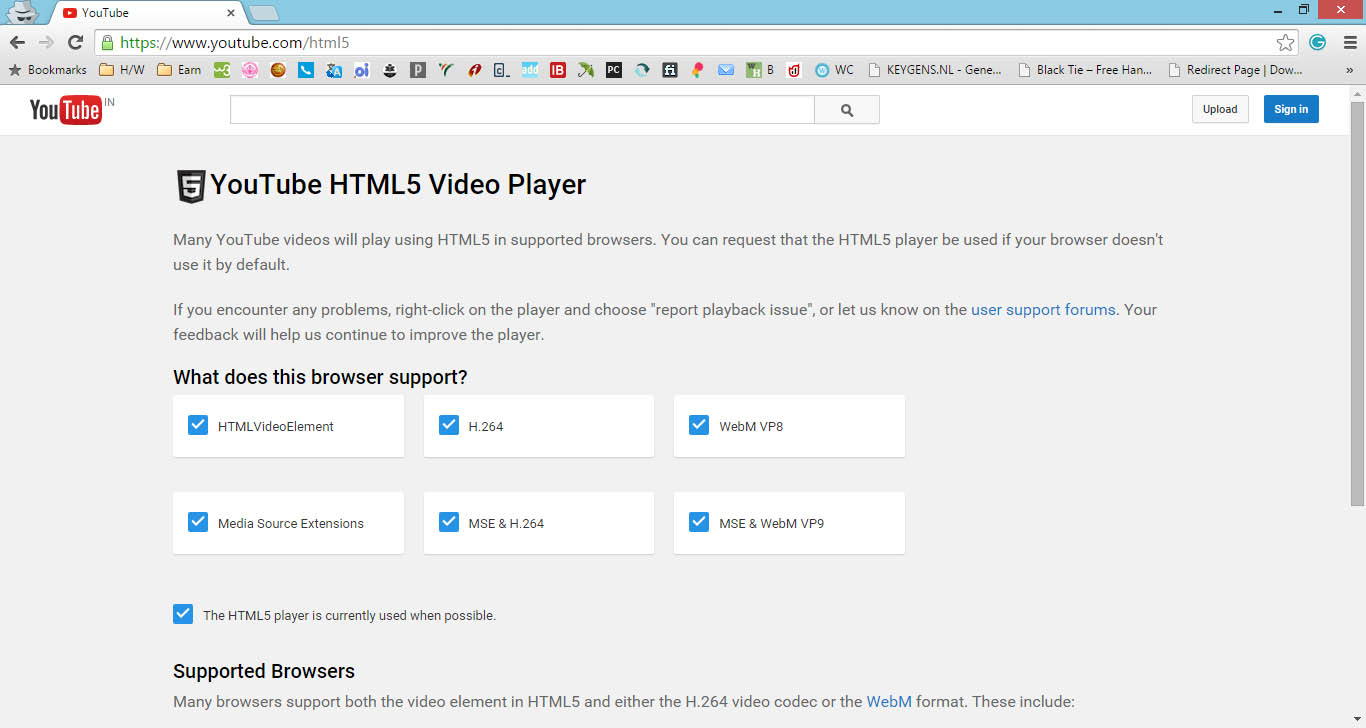1366x728 pixels.
Task: Reload the page with the refresh icon
Action: click(75, 42)
